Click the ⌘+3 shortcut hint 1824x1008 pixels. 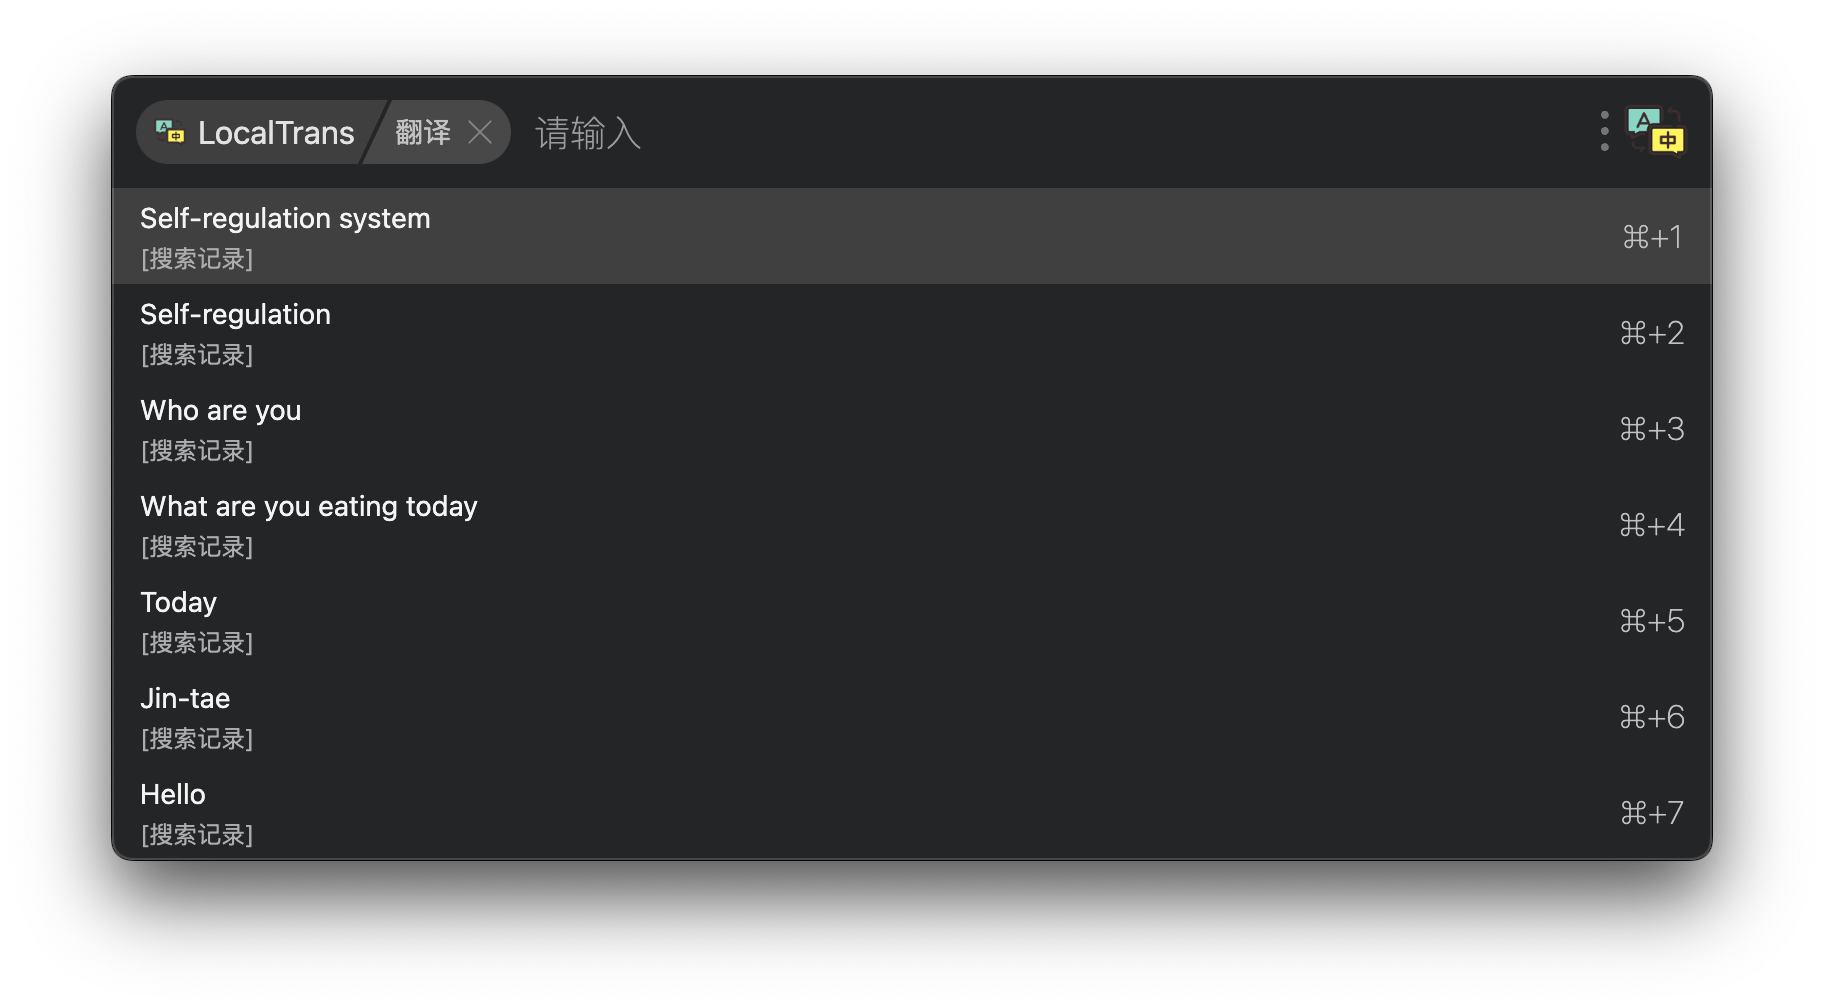(1652, 429)
